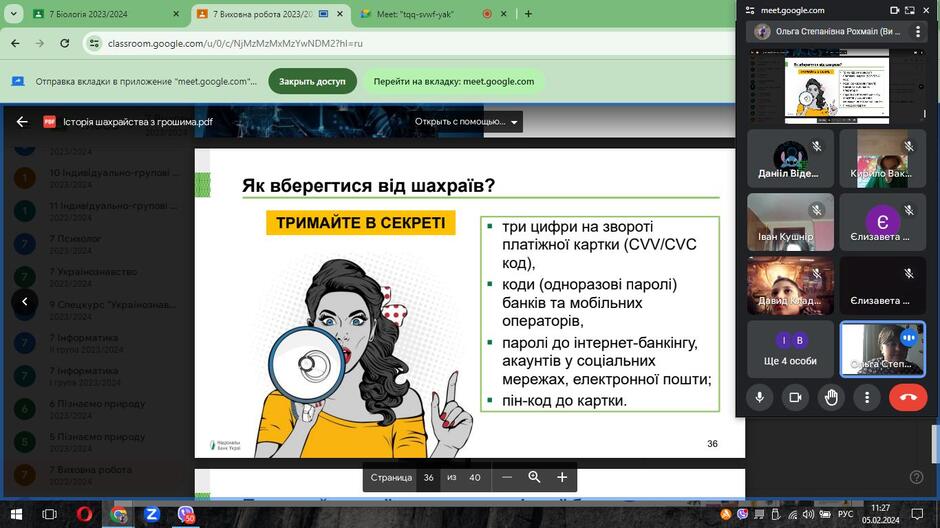Close the Meet tqq-svwf-yak tab
The image size is (940, 528).
[504, 14]
